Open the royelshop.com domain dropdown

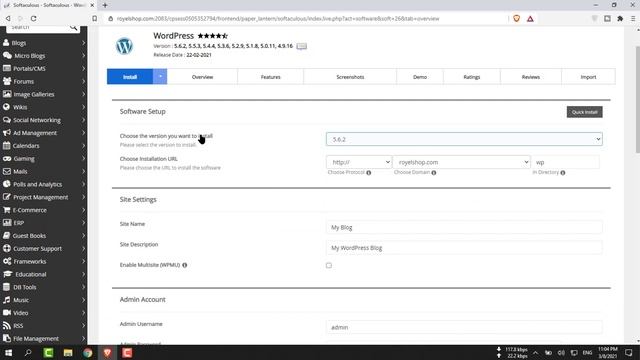tap(461, 162)
